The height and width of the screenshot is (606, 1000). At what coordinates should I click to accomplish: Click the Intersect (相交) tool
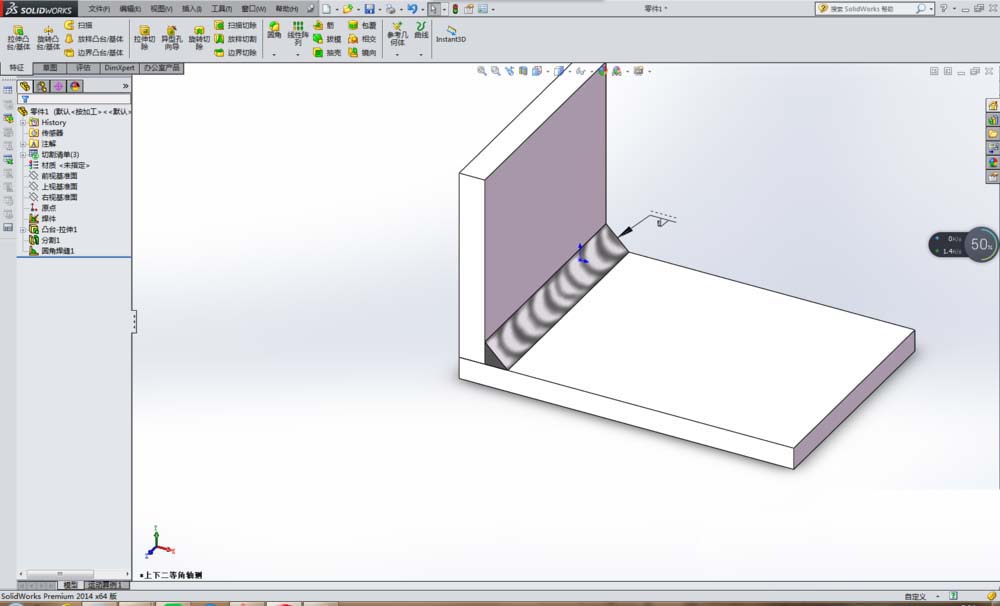click(x=362, y=39)
